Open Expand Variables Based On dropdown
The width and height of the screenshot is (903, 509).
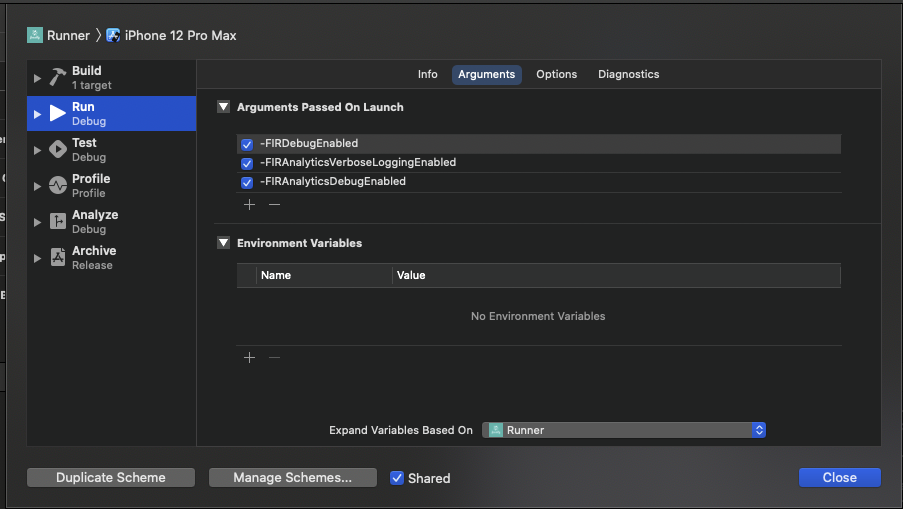[x=624, y=430]
